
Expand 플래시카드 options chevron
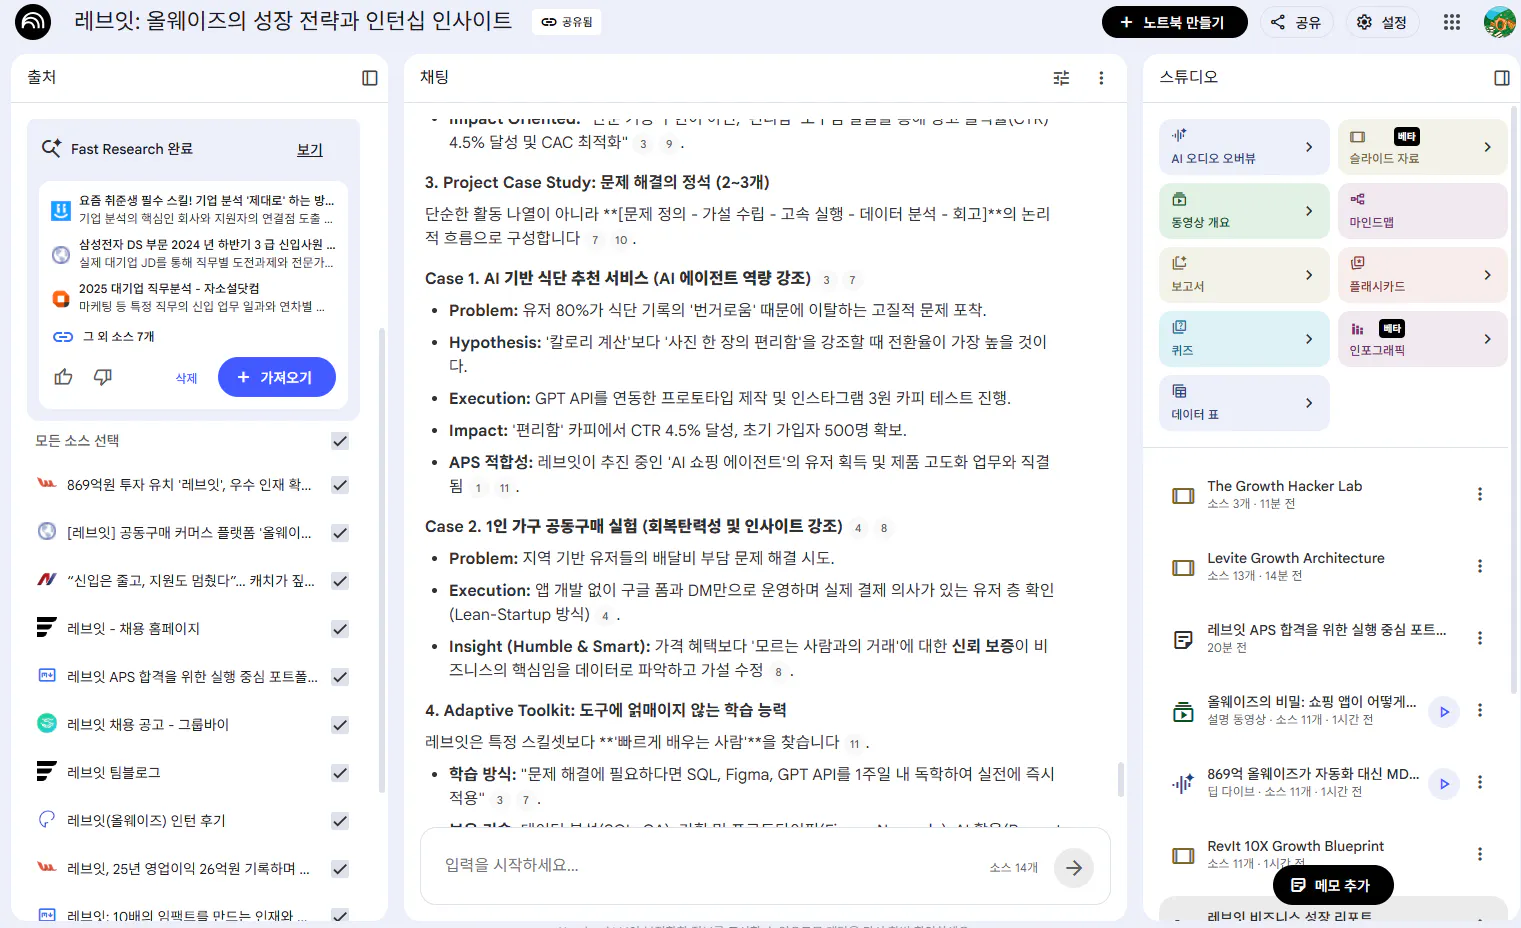[1487, 275]
